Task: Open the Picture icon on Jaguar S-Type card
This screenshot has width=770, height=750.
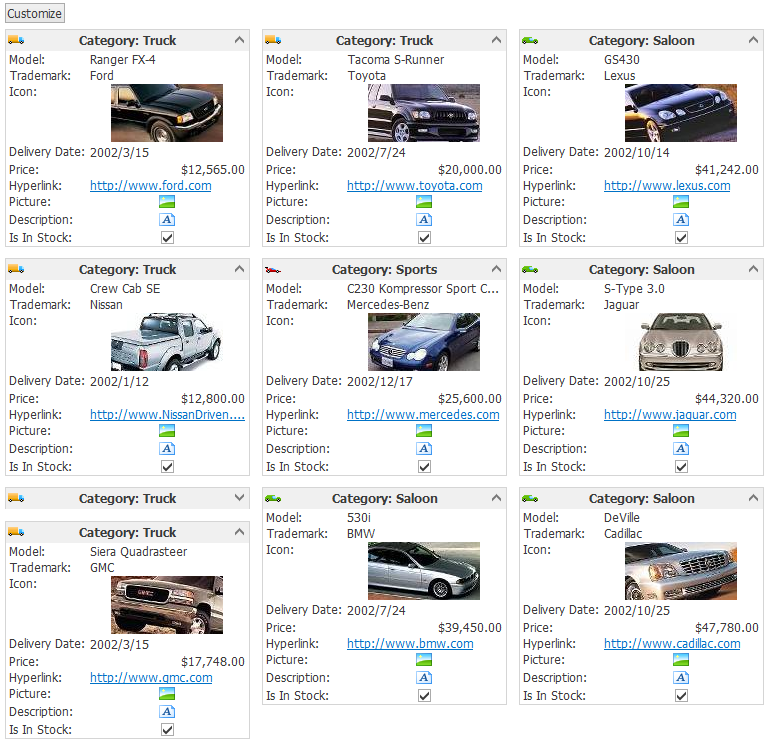Action: [x=681, y=431]
